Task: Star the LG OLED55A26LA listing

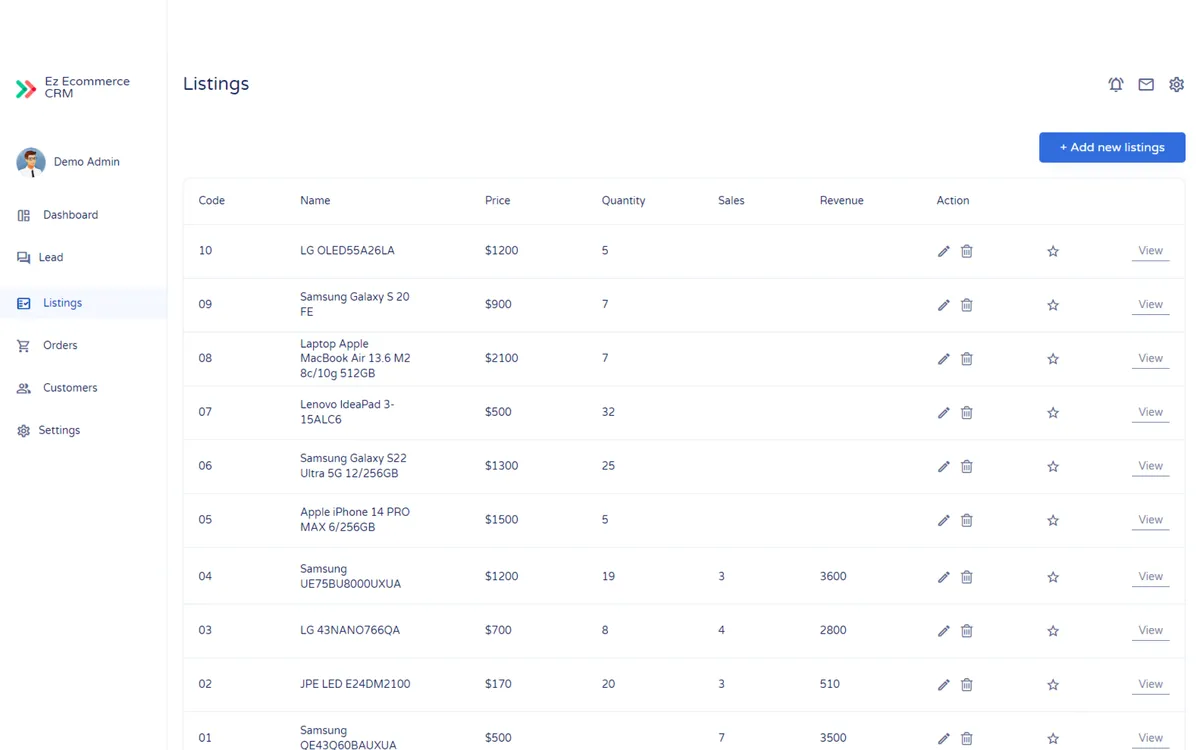Action: (x=1053, y=251)
